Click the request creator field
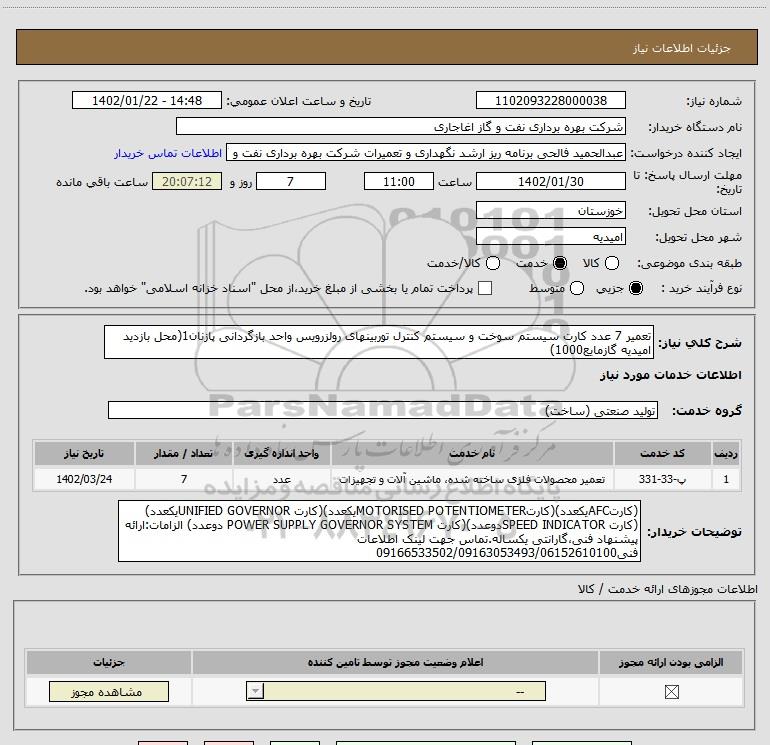This screenshot has height=745, width=770. click(426, 153)
